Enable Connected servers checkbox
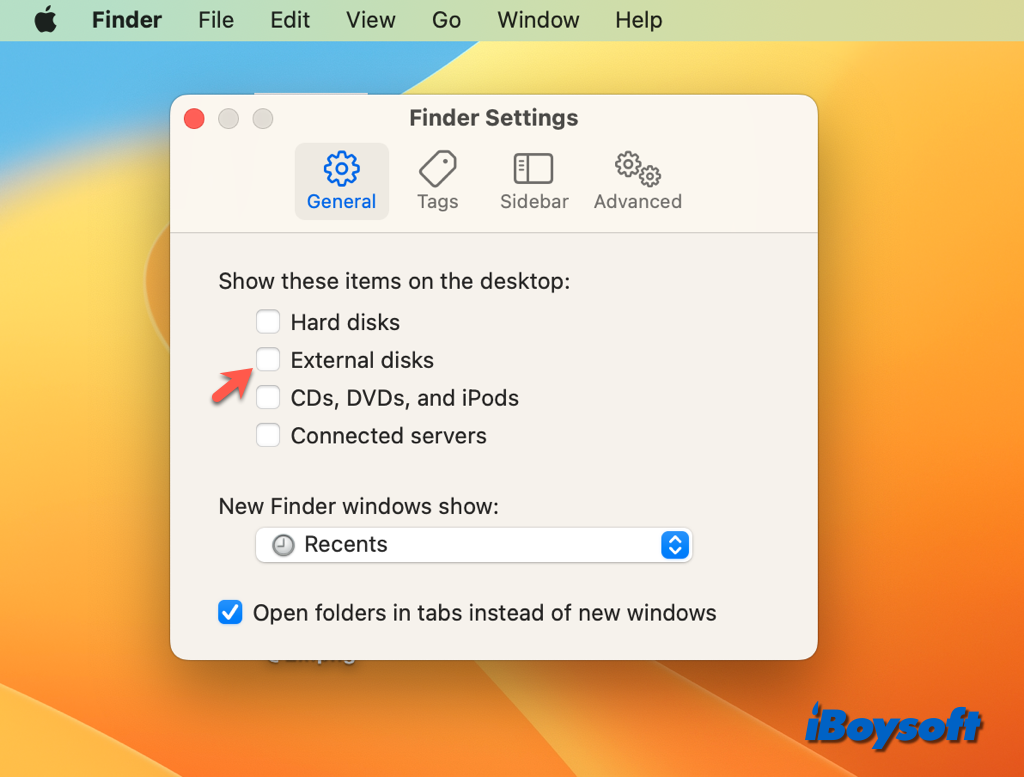The width and height of the screenshot is (1024, 777). click(x=268, y=436)
